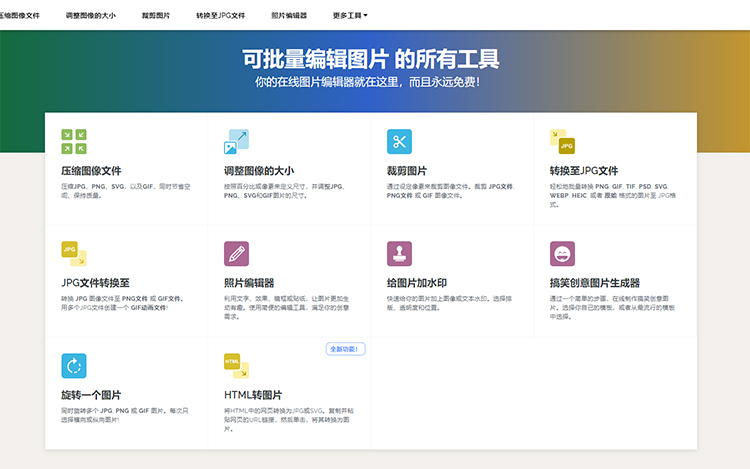Click the blue rotate image icon

tap(74, 365)
